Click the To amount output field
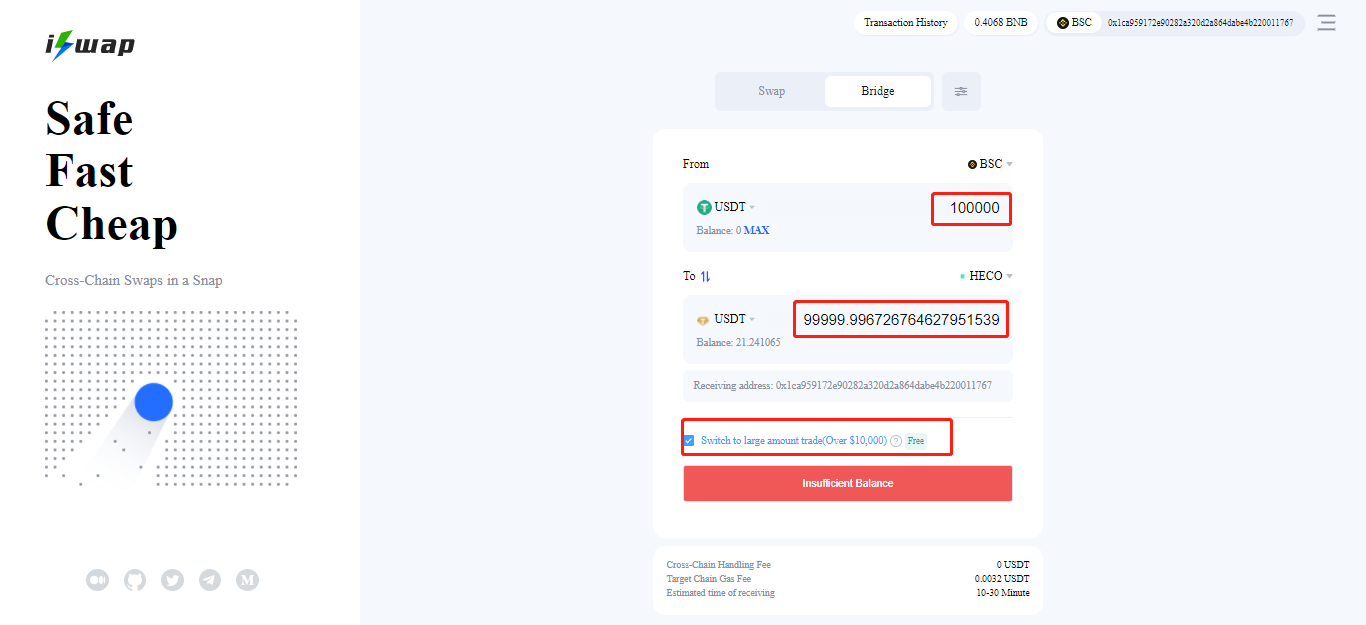 (901, 320)
